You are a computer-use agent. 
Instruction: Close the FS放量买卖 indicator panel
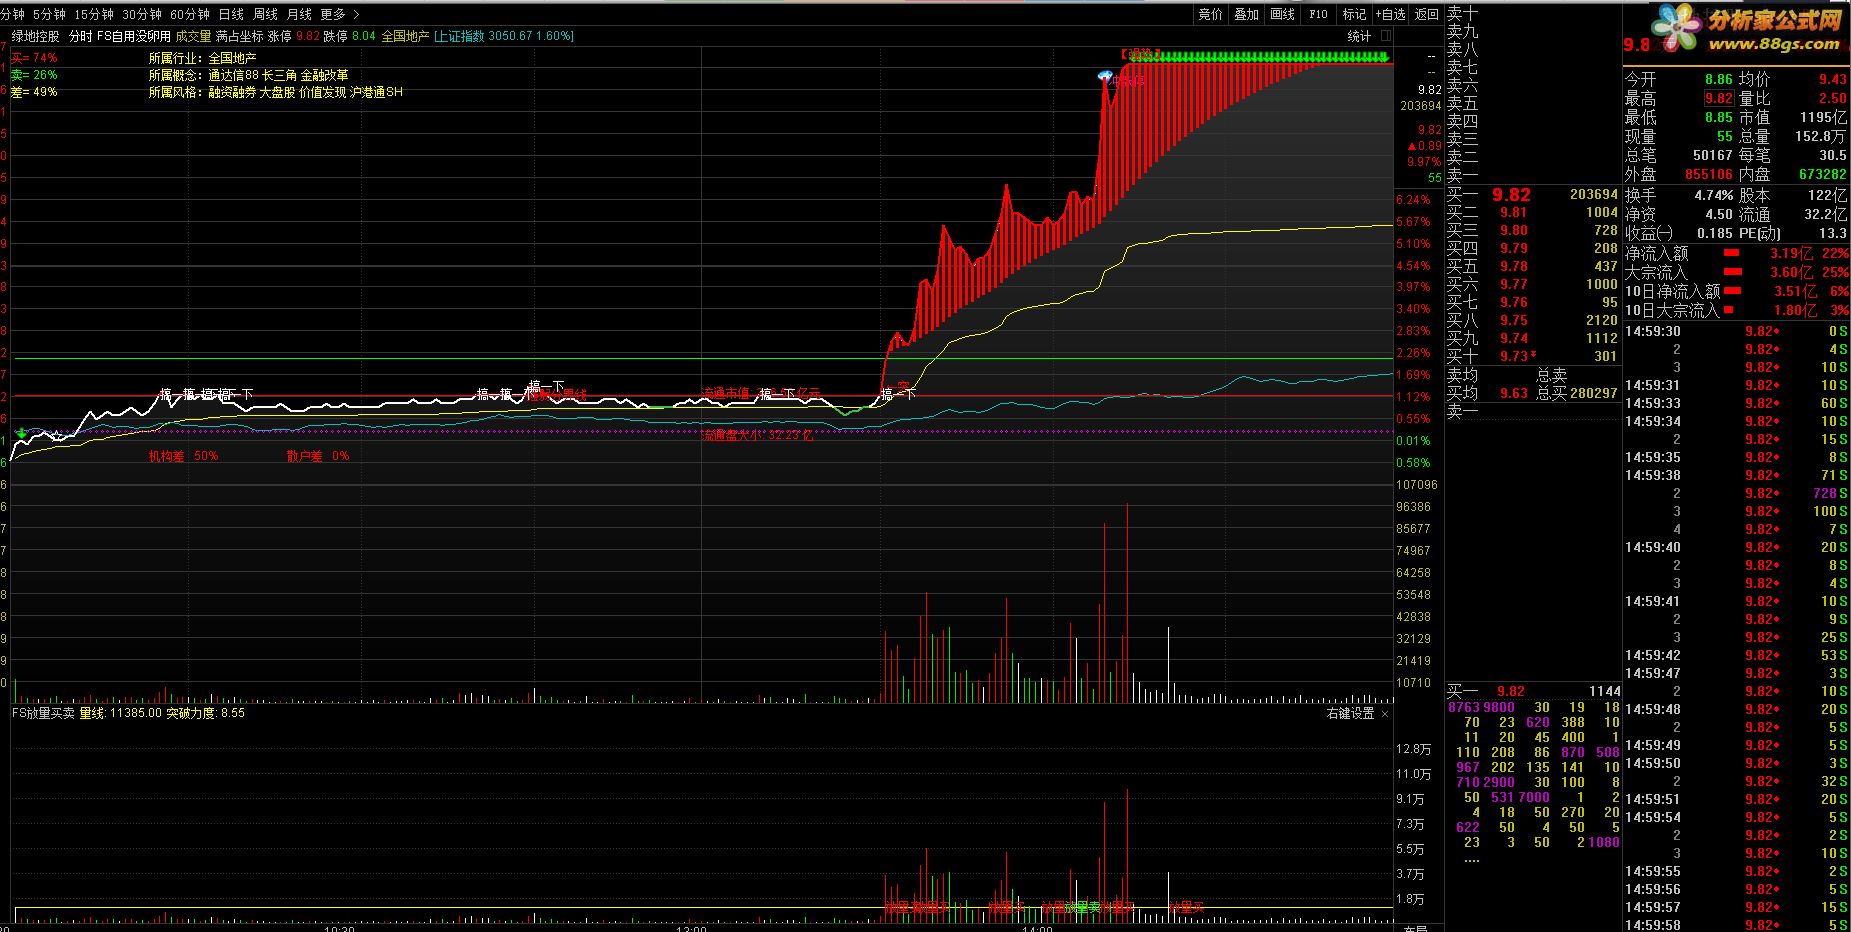(1385, 713)
